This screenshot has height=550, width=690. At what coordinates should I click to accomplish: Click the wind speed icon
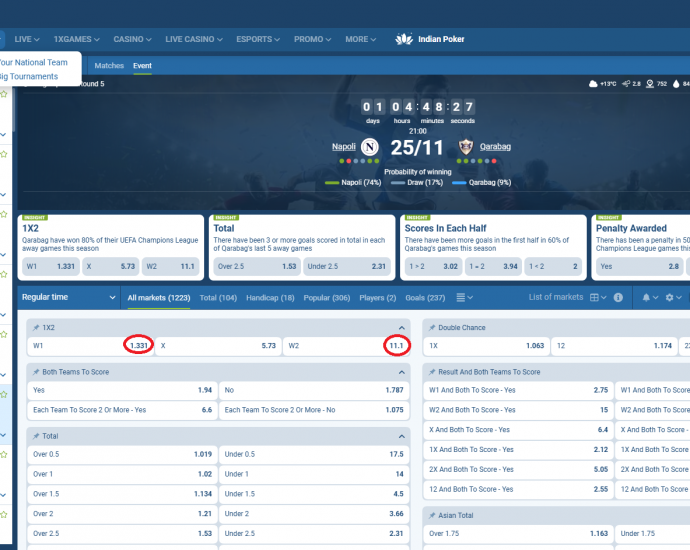626,84
